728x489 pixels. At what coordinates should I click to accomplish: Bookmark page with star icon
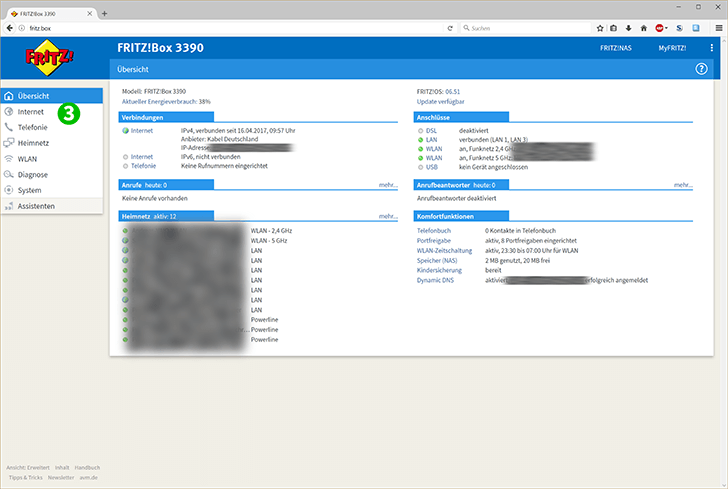(x=600, y=28)
